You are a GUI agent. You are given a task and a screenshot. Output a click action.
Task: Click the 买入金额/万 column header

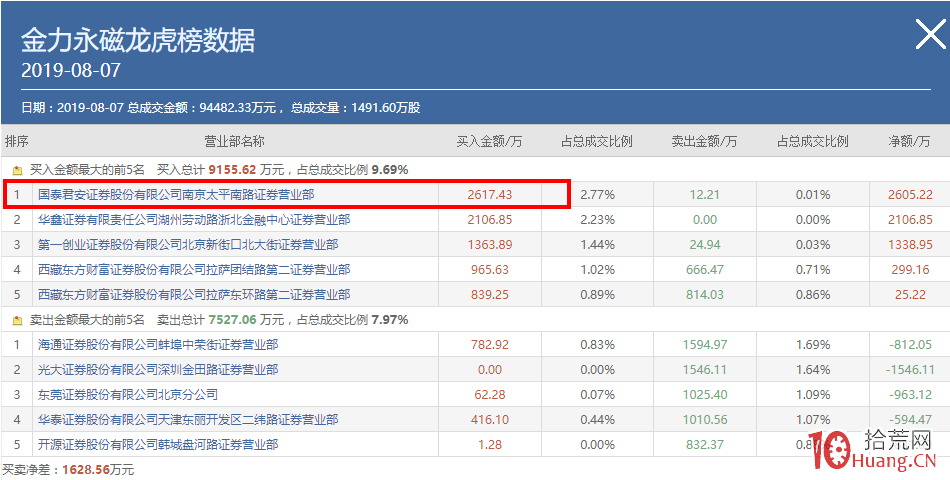tap(490, 141)
